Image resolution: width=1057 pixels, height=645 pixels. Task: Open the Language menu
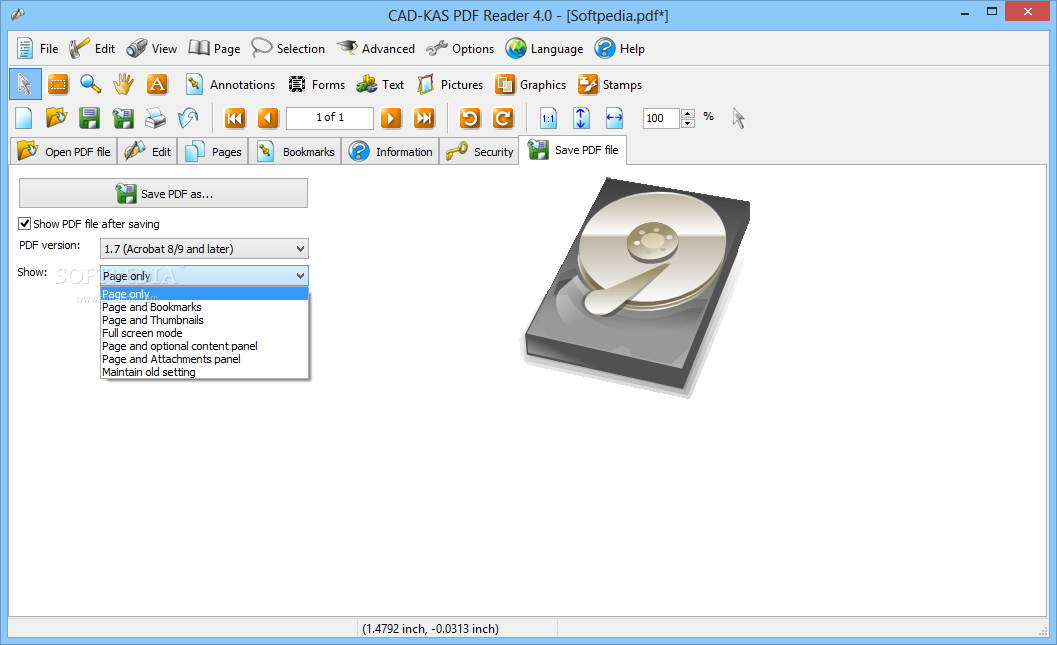click(x=545, y=49)
